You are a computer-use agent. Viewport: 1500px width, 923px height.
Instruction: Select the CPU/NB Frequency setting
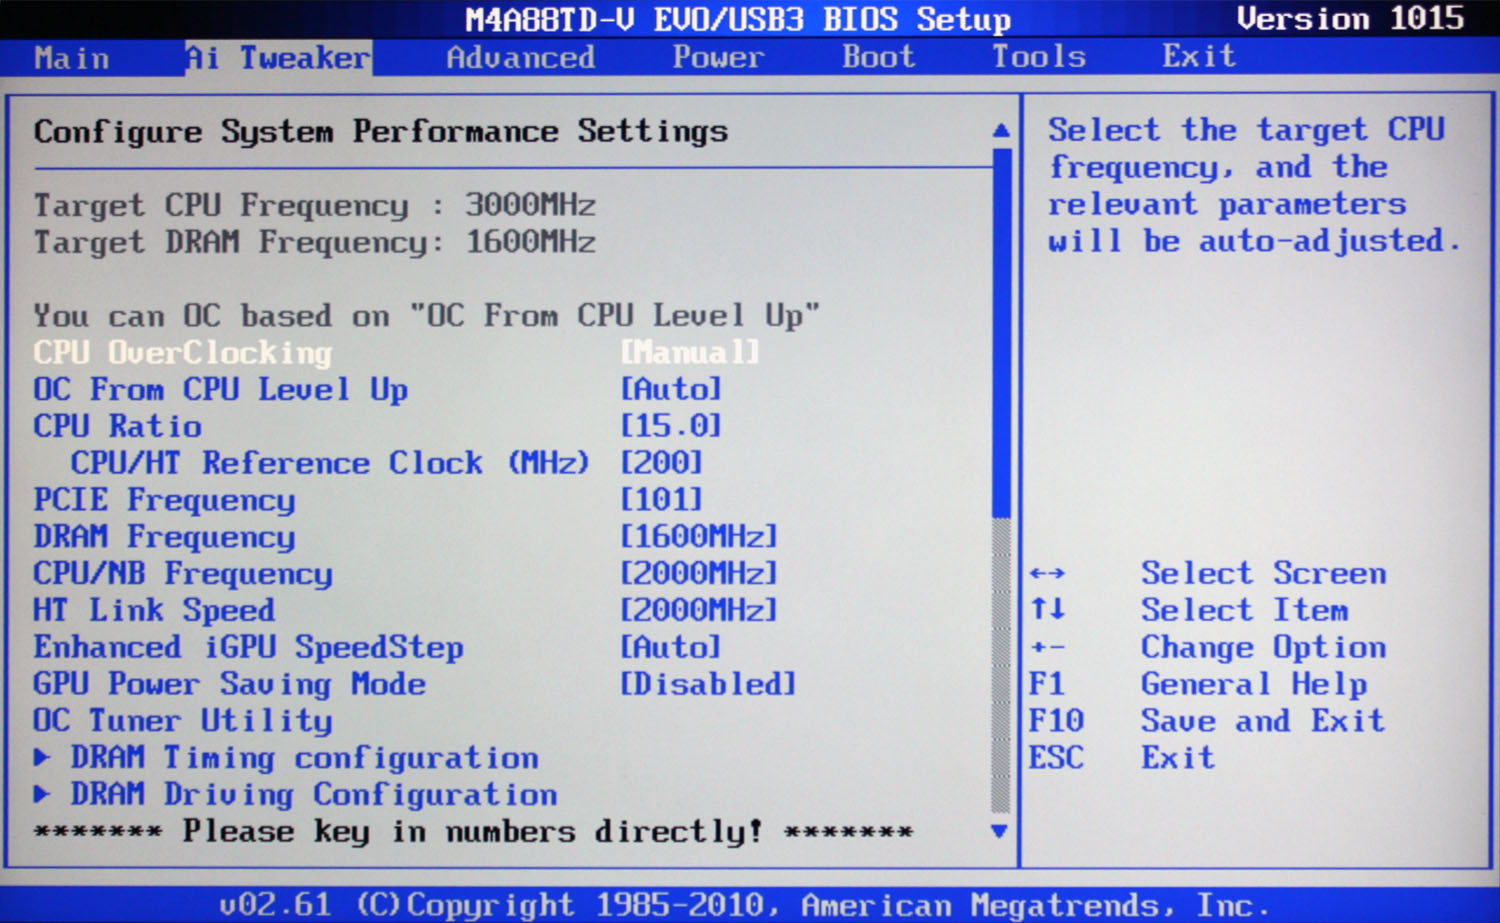click(x=183, y=575)
